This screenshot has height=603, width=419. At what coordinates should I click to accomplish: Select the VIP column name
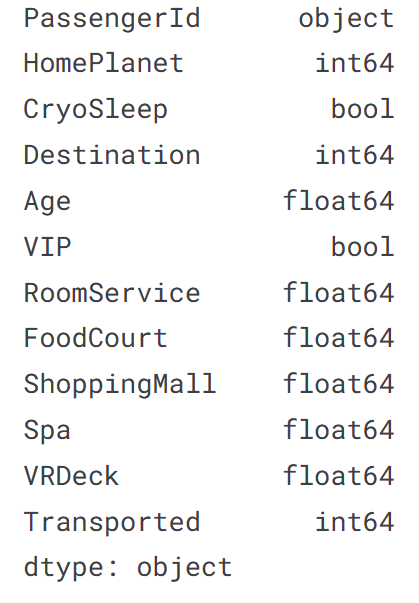tap(47, 247)
